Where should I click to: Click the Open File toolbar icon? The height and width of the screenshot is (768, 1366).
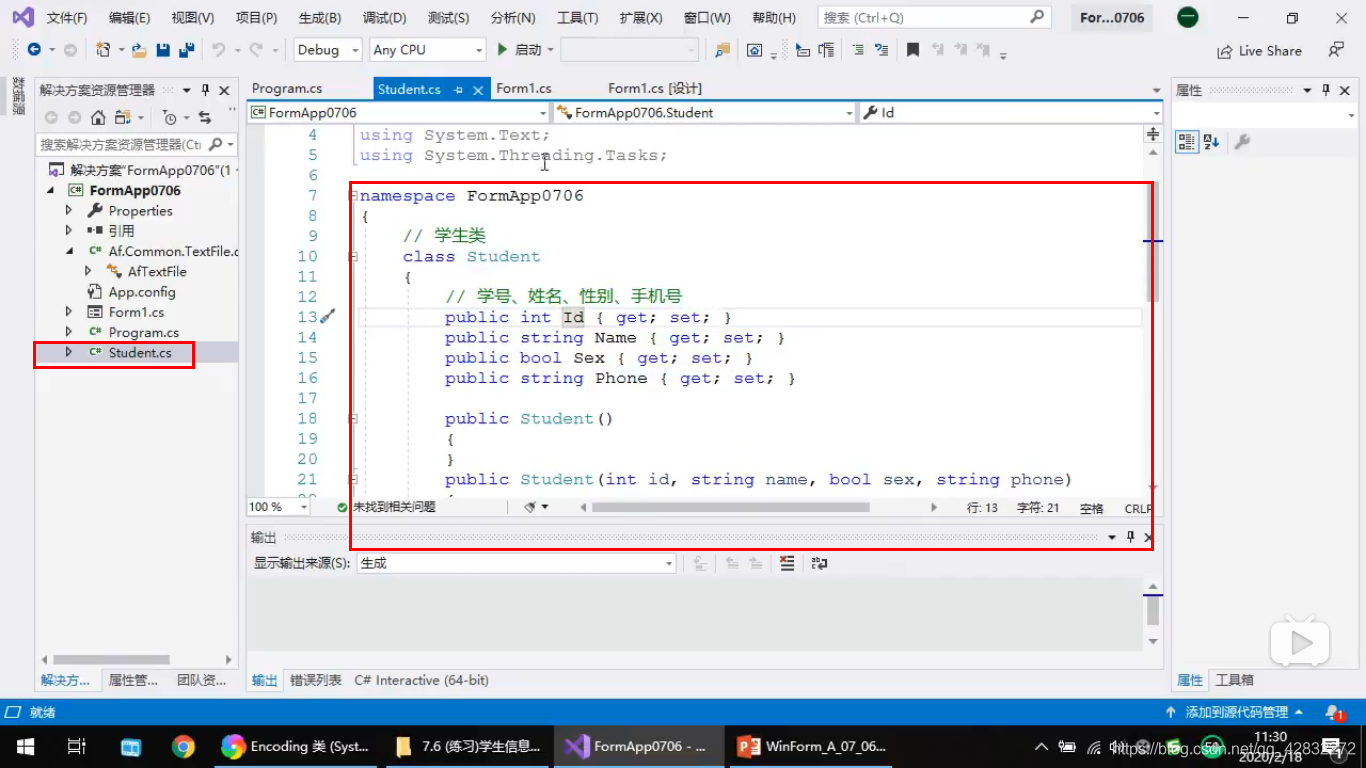(x=139, y=50)
